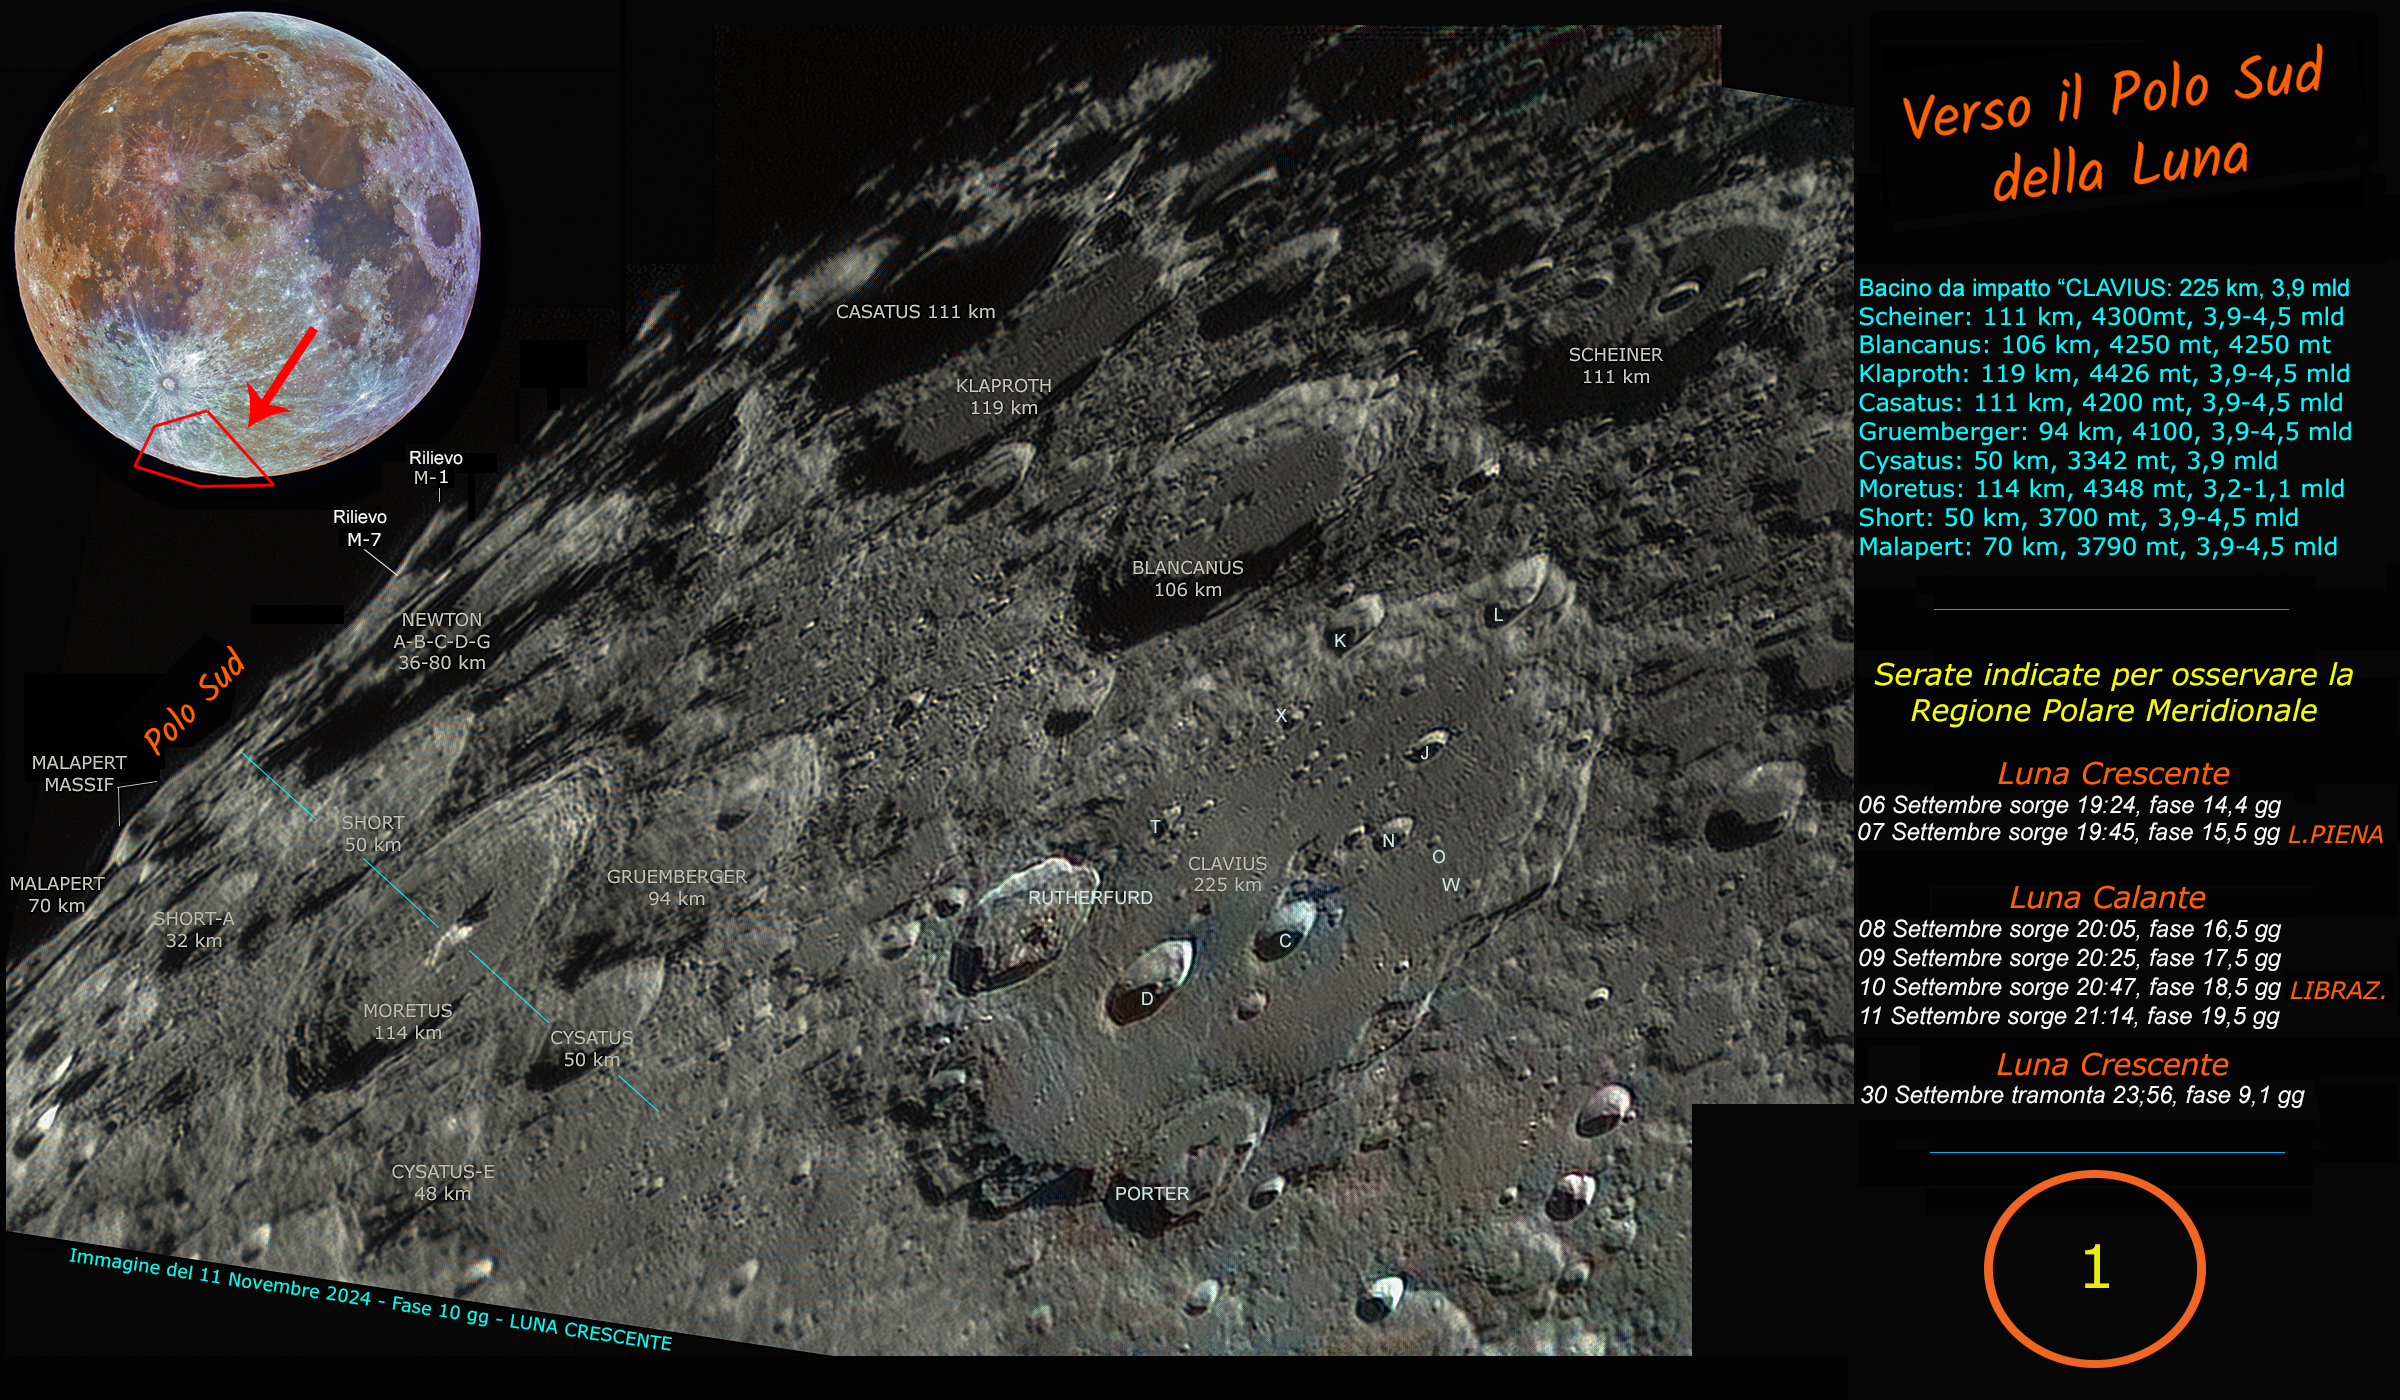Click the CLAVIUS 225 km label
Screen dimensions: 2400x1400
tap(1227, 874)
